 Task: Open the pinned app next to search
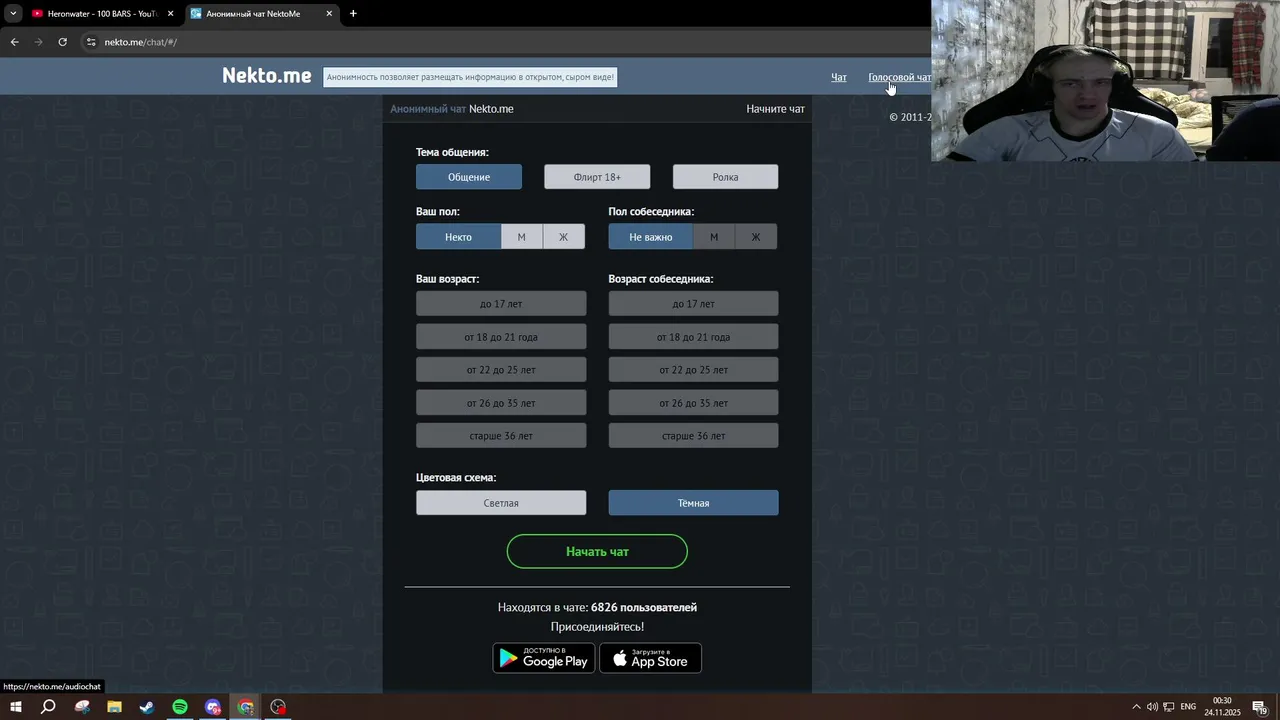[82, 707]
